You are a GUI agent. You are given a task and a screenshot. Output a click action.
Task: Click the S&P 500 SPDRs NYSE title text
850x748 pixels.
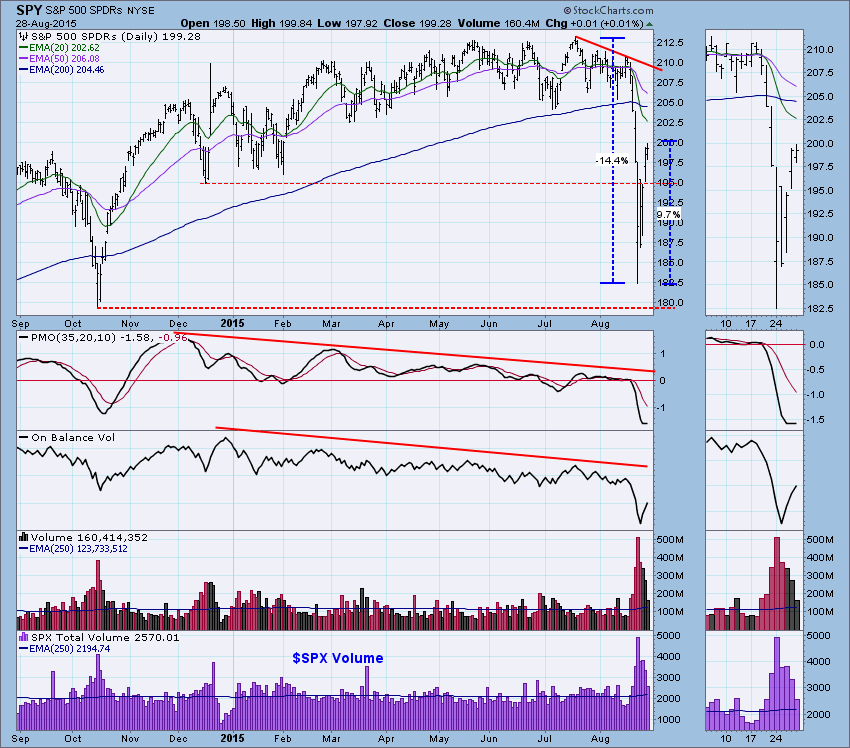(98, 11)
